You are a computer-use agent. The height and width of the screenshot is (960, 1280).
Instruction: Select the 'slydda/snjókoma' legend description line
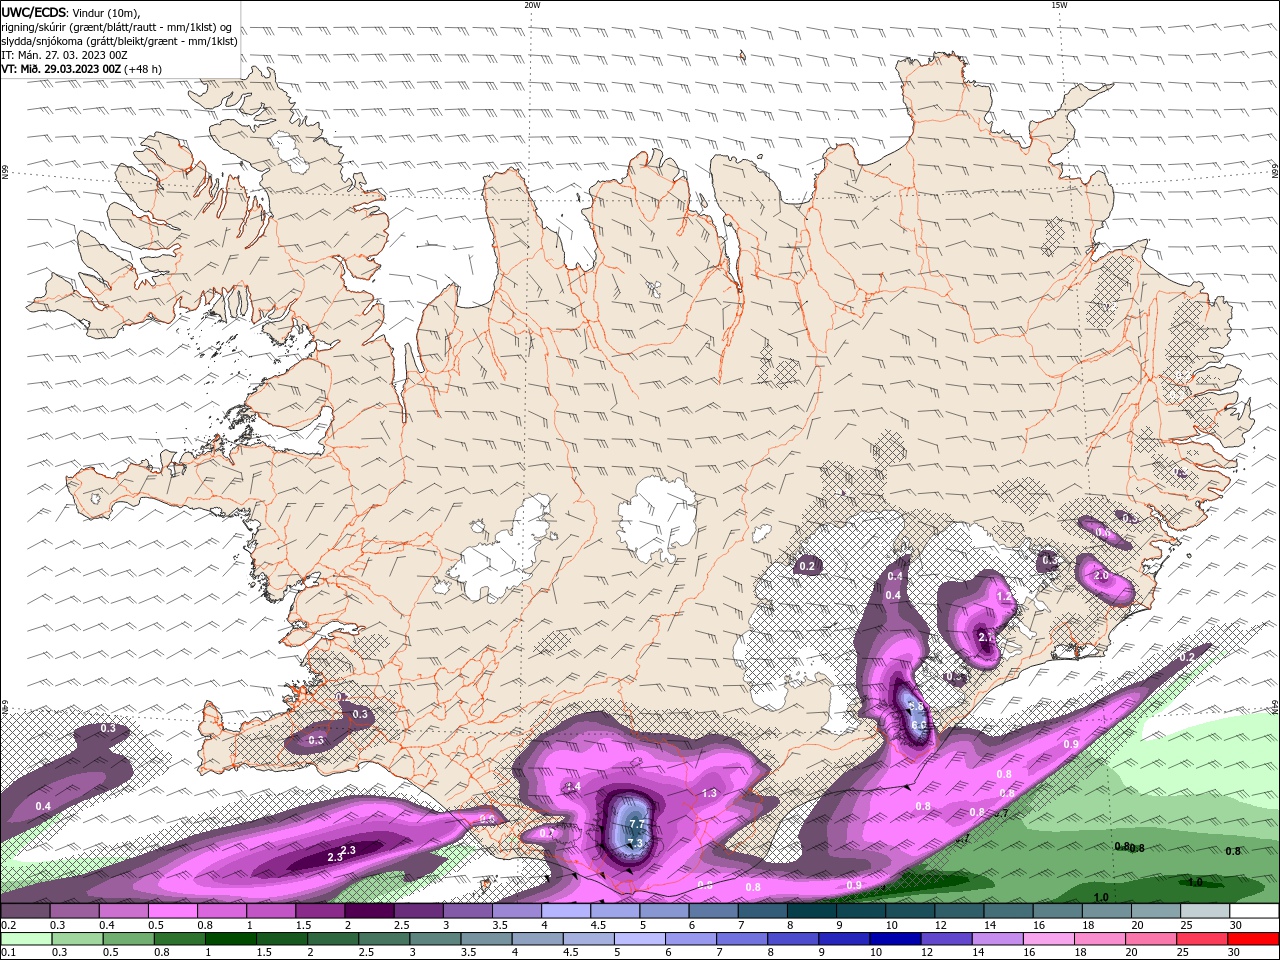(x=119, y=41)
